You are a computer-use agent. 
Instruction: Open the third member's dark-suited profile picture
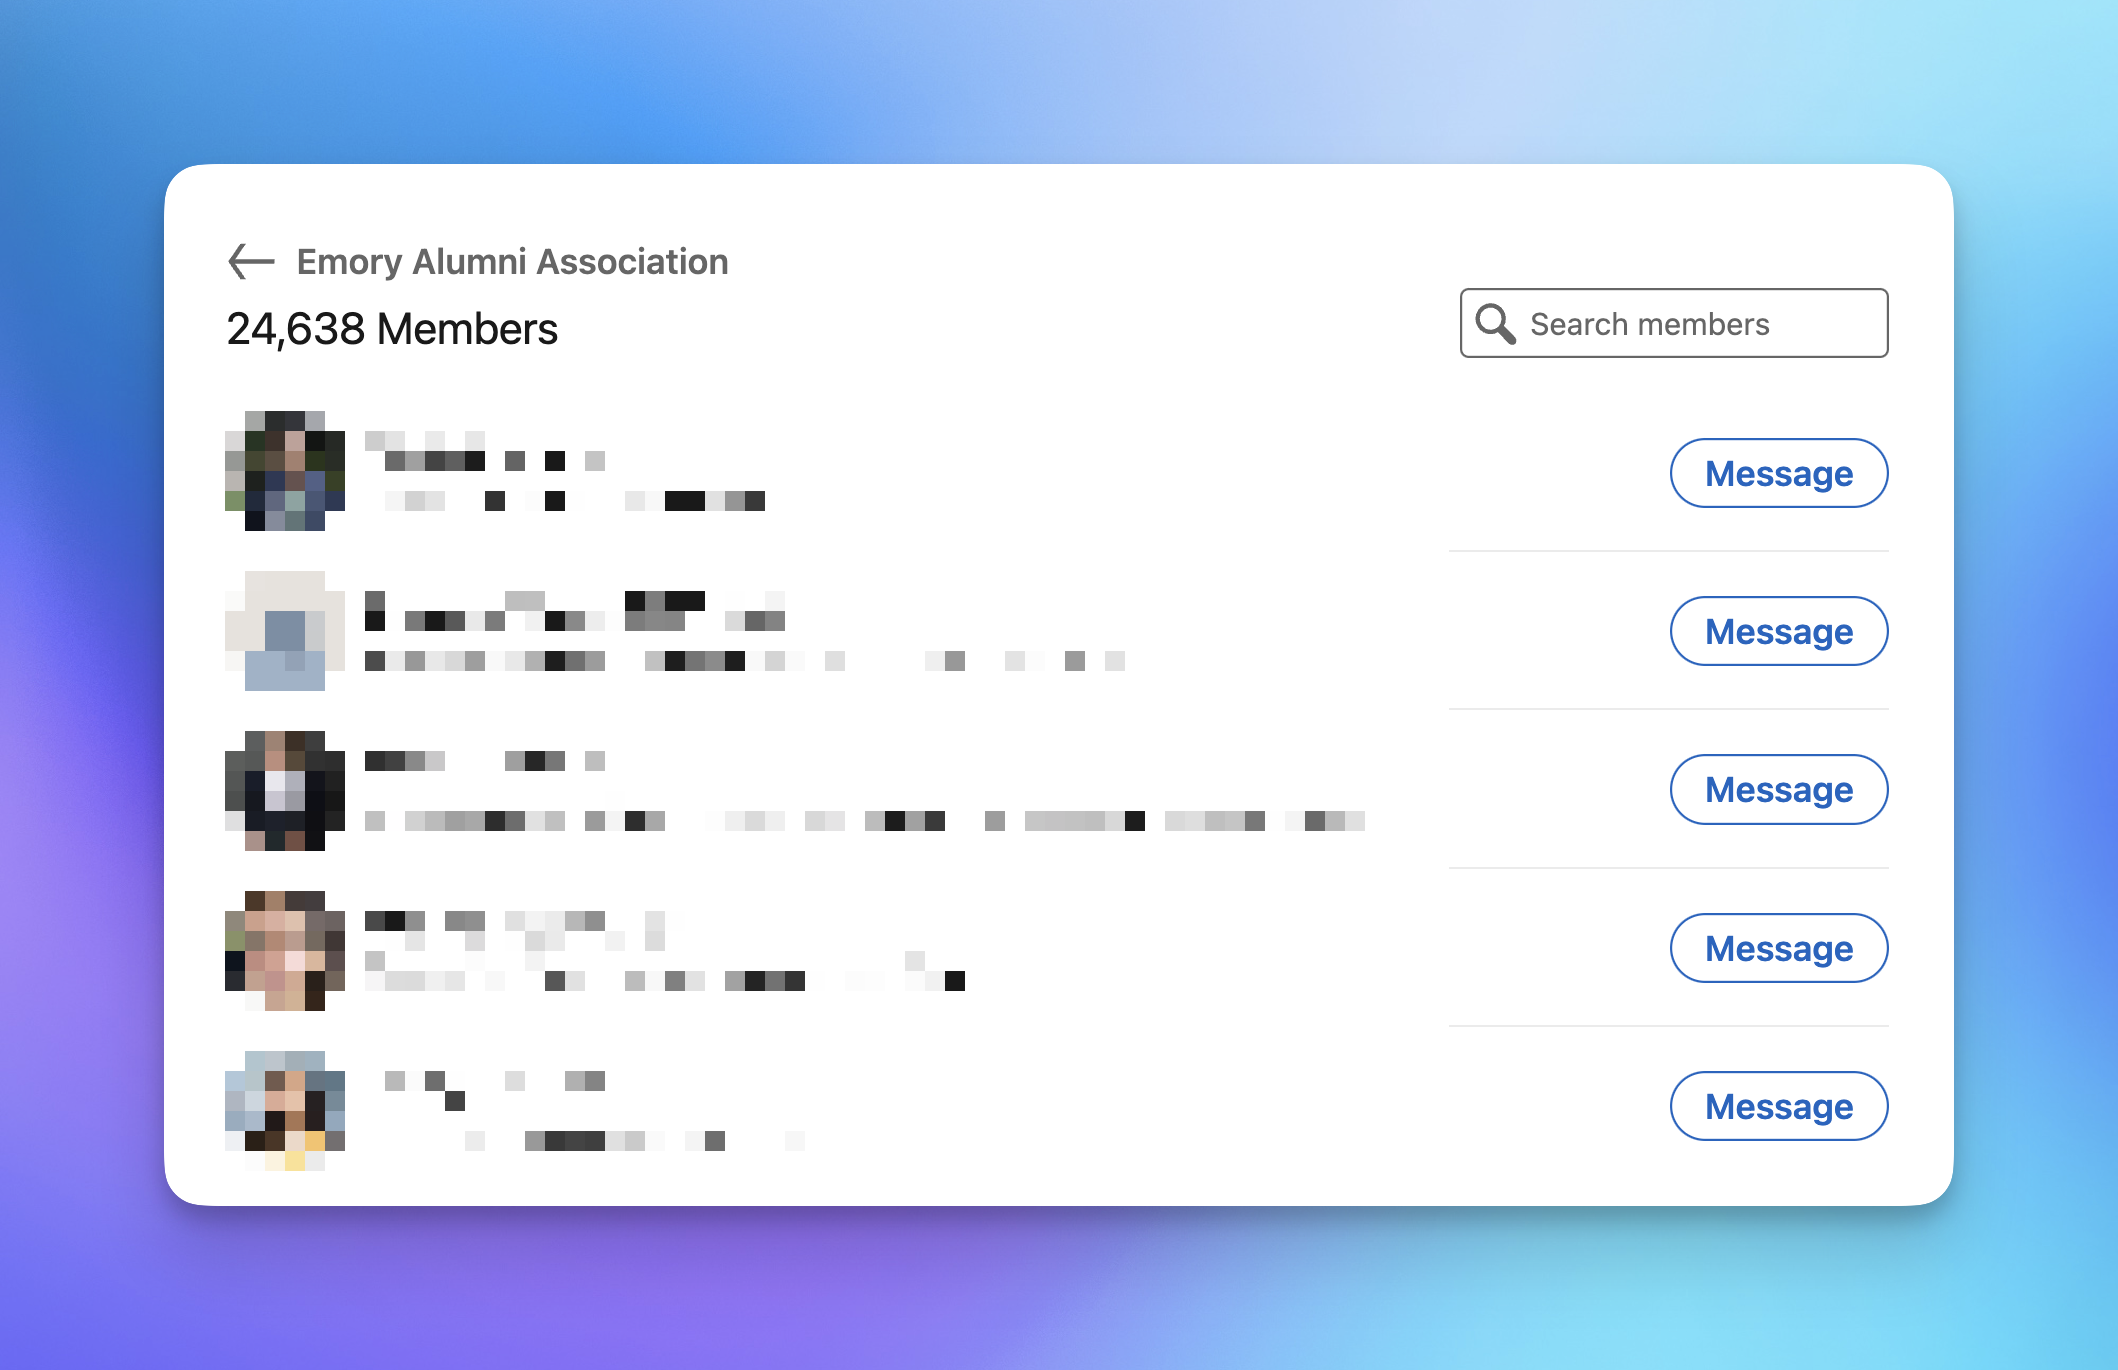[285, 790]
